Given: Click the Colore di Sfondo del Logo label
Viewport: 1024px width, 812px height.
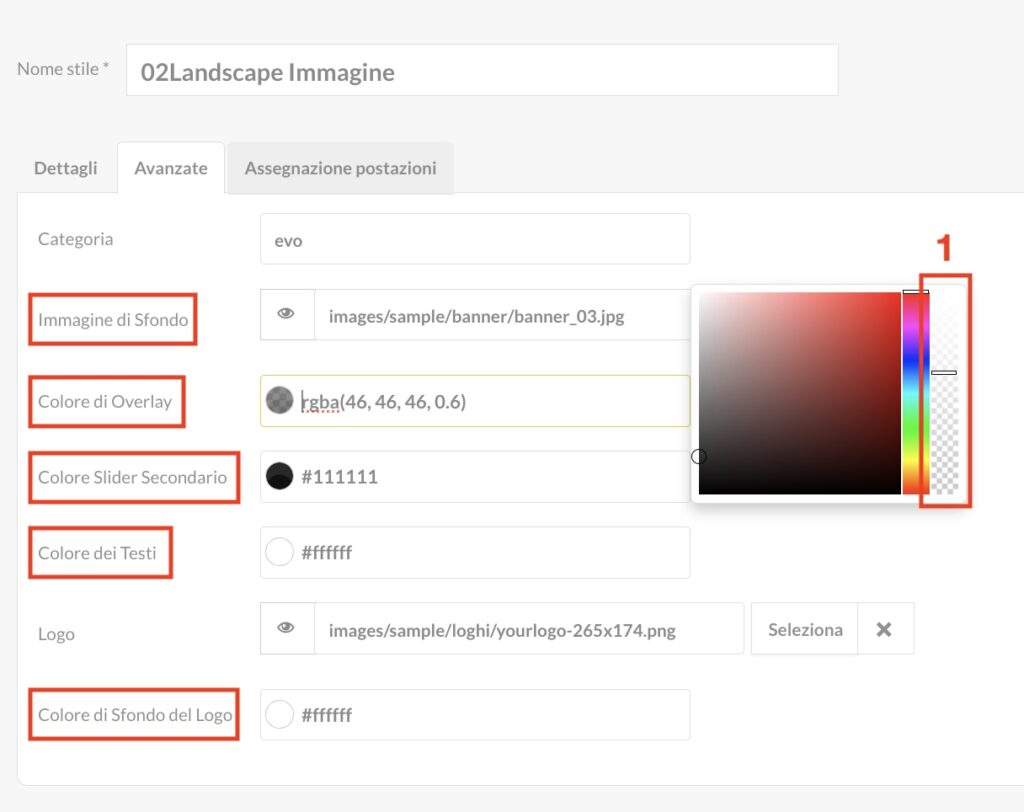Looking at the screenshot, I should 135,715.
